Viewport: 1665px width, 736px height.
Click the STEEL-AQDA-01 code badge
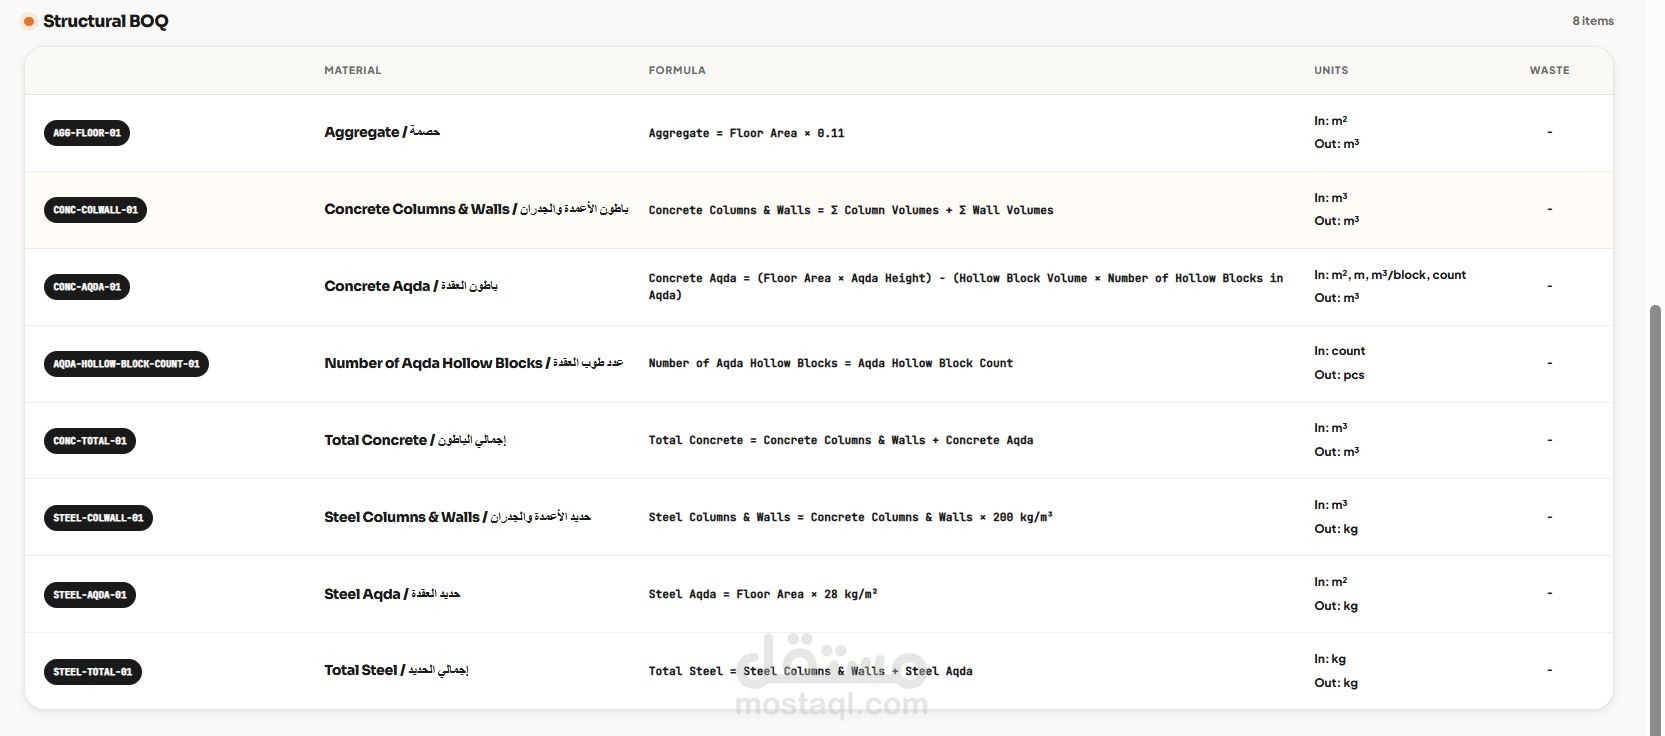click(90, 595)
